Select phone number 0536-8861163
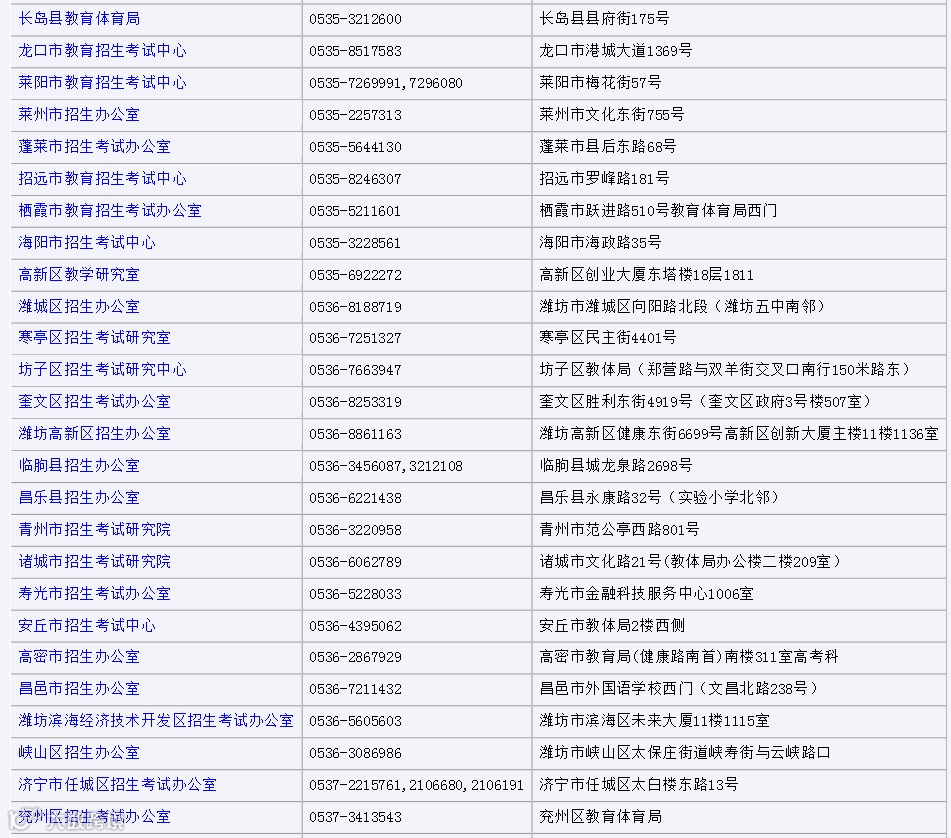The width and height of the screenshot is (951, 838). (355, 434)
